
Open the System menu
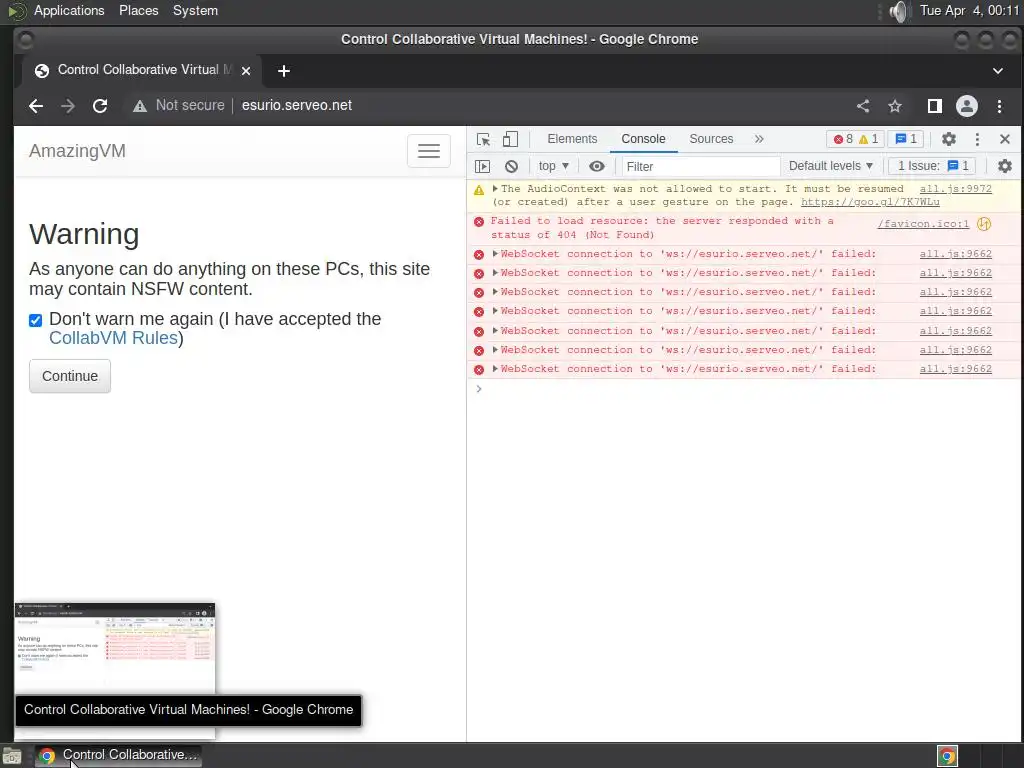[x=195, y=10]
